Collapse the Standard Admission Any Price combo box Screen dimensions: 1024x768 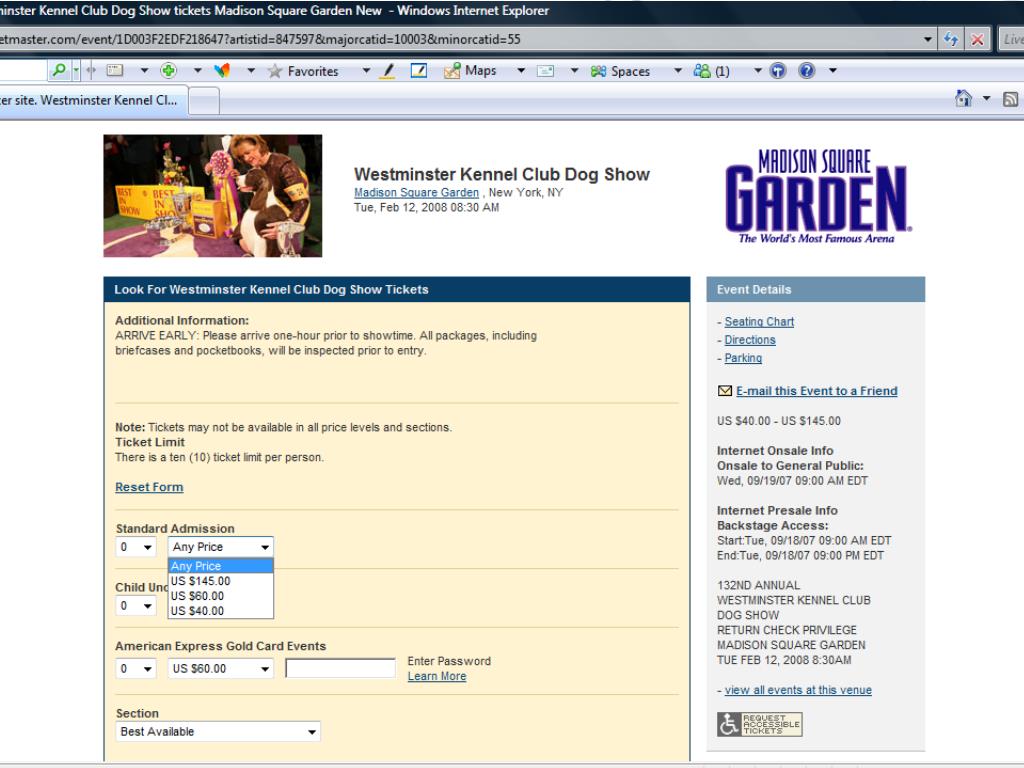221,547
